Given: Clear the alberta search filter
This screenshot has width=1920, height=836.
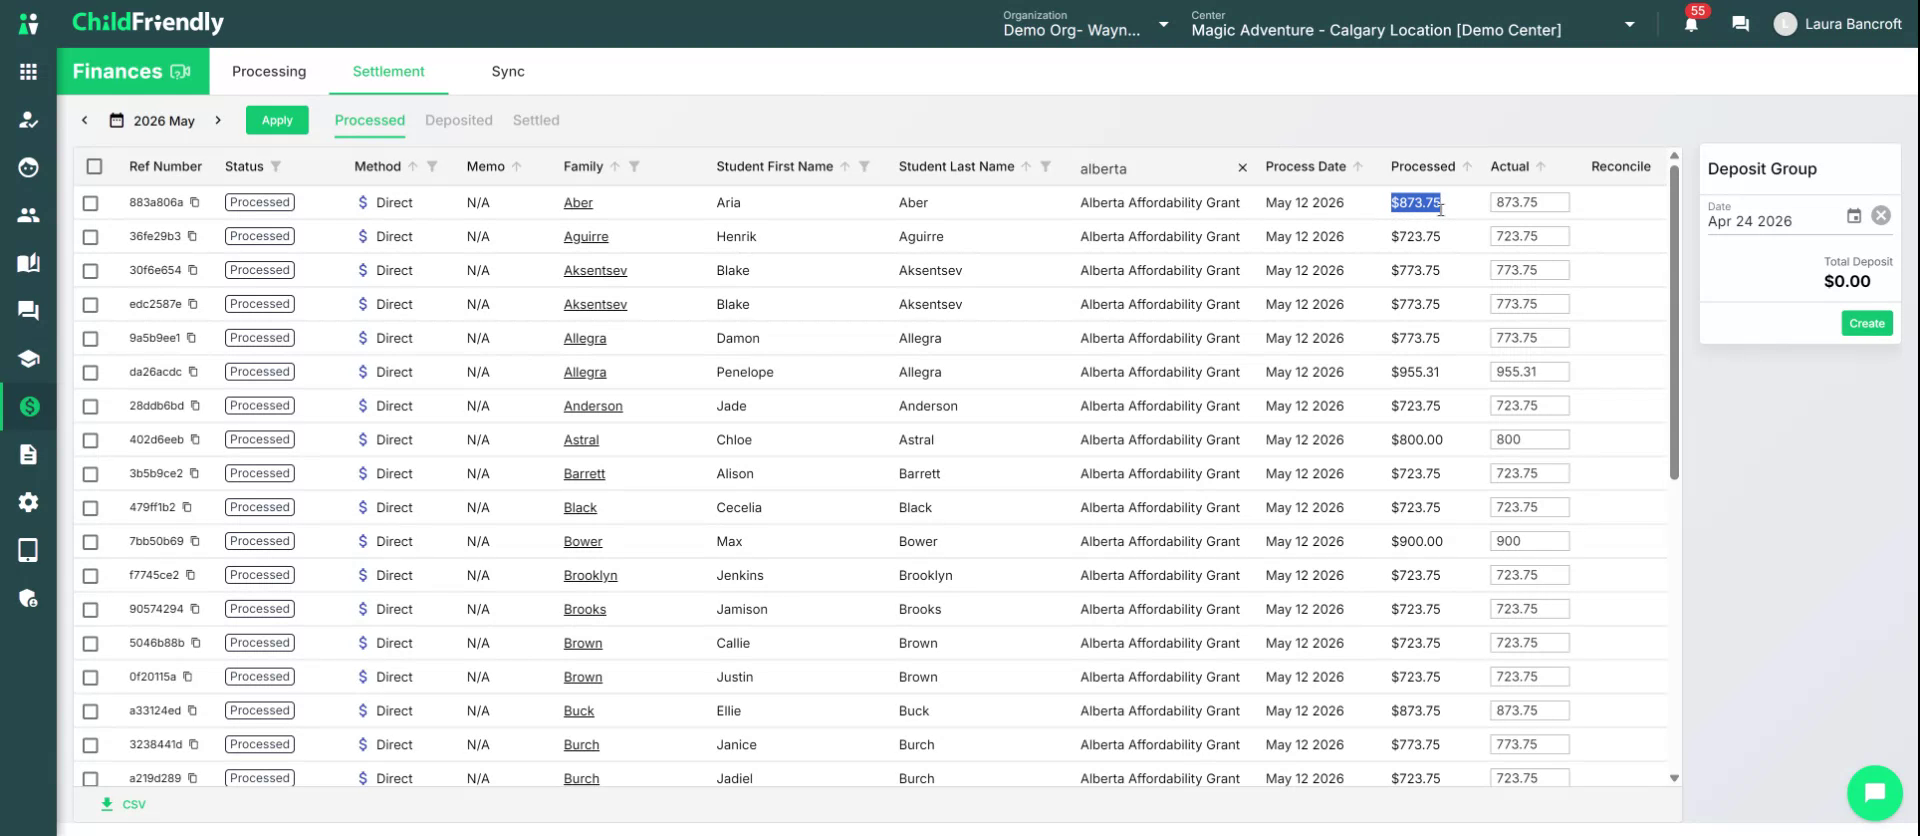Looking at the screenshot, I should coord(1242,168).
